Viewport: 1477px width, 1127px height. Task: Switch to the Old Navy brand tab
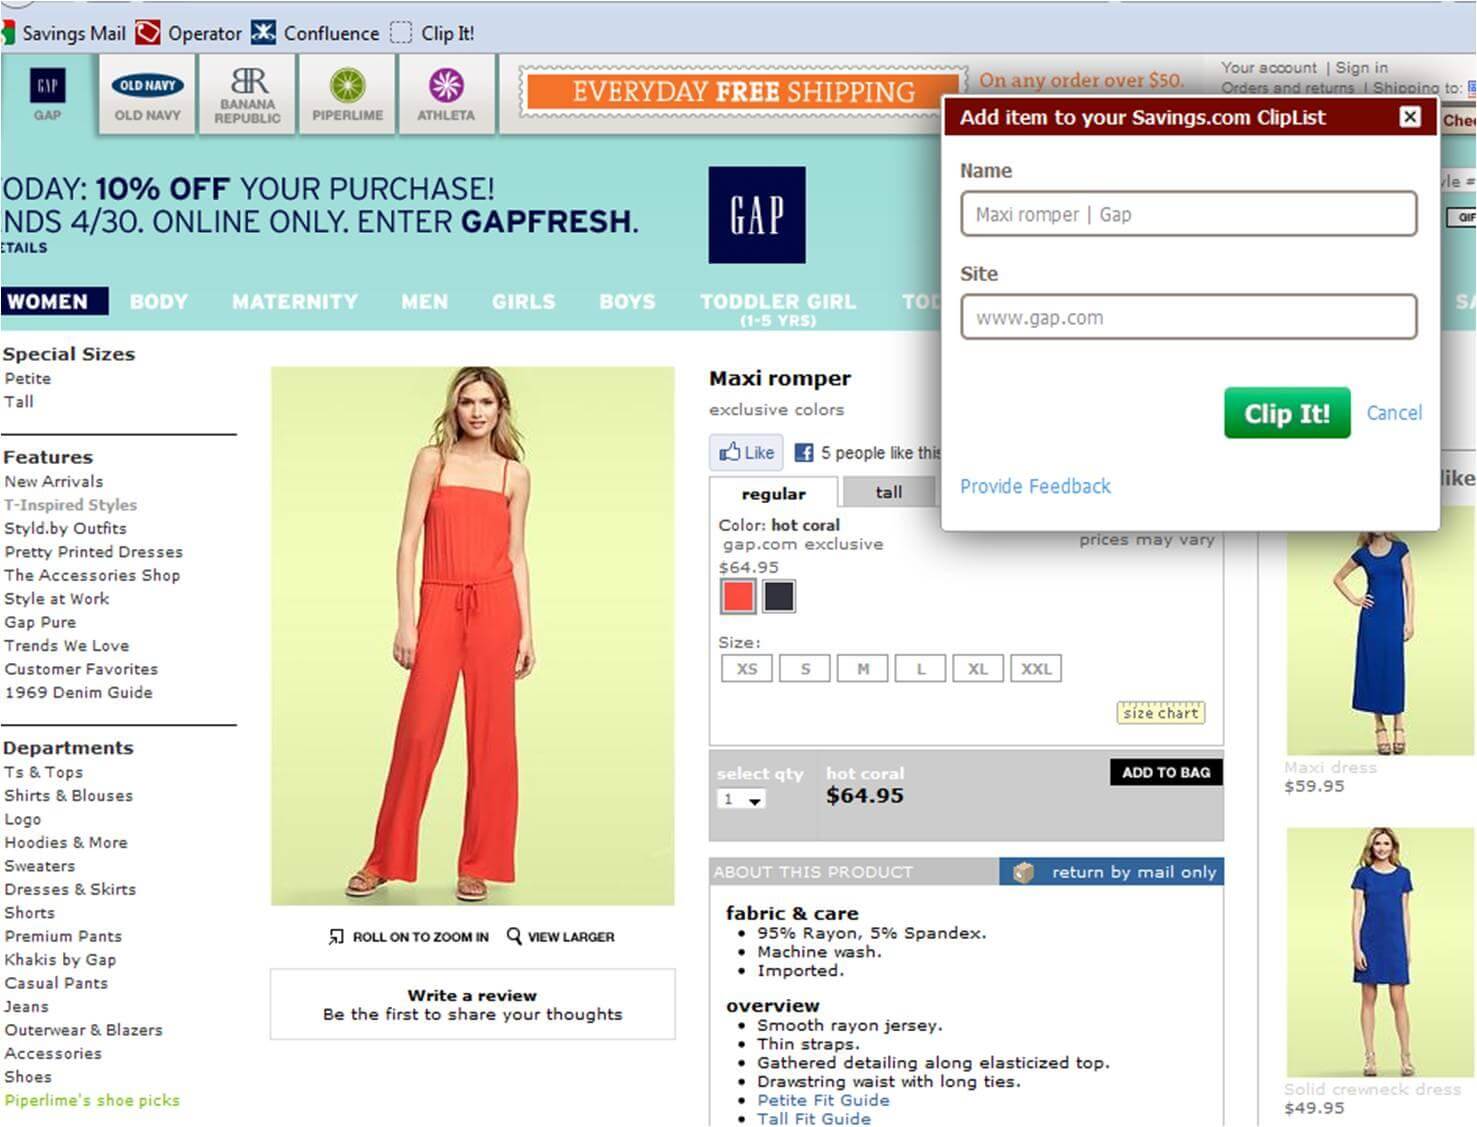[148, 94]
